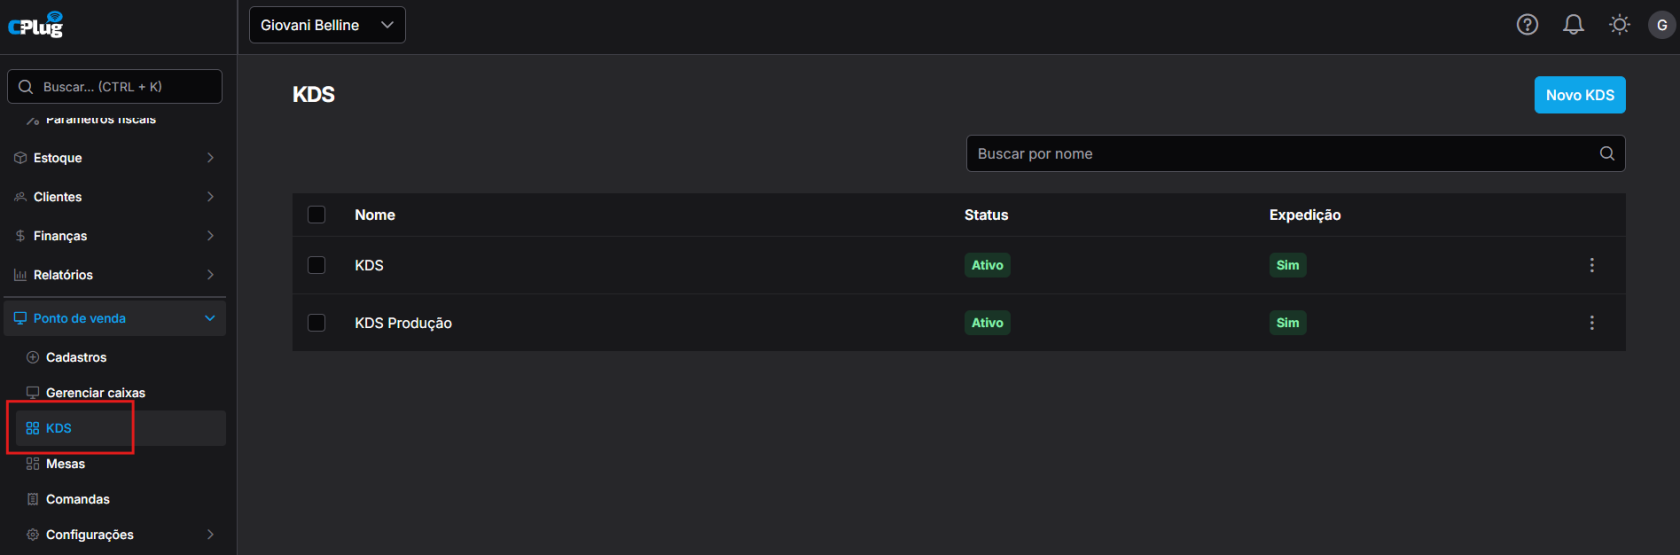Screen dimensions: 1680x555
Task: Expand the Configurações submenu chevron
Action: (x=210, y=535)
